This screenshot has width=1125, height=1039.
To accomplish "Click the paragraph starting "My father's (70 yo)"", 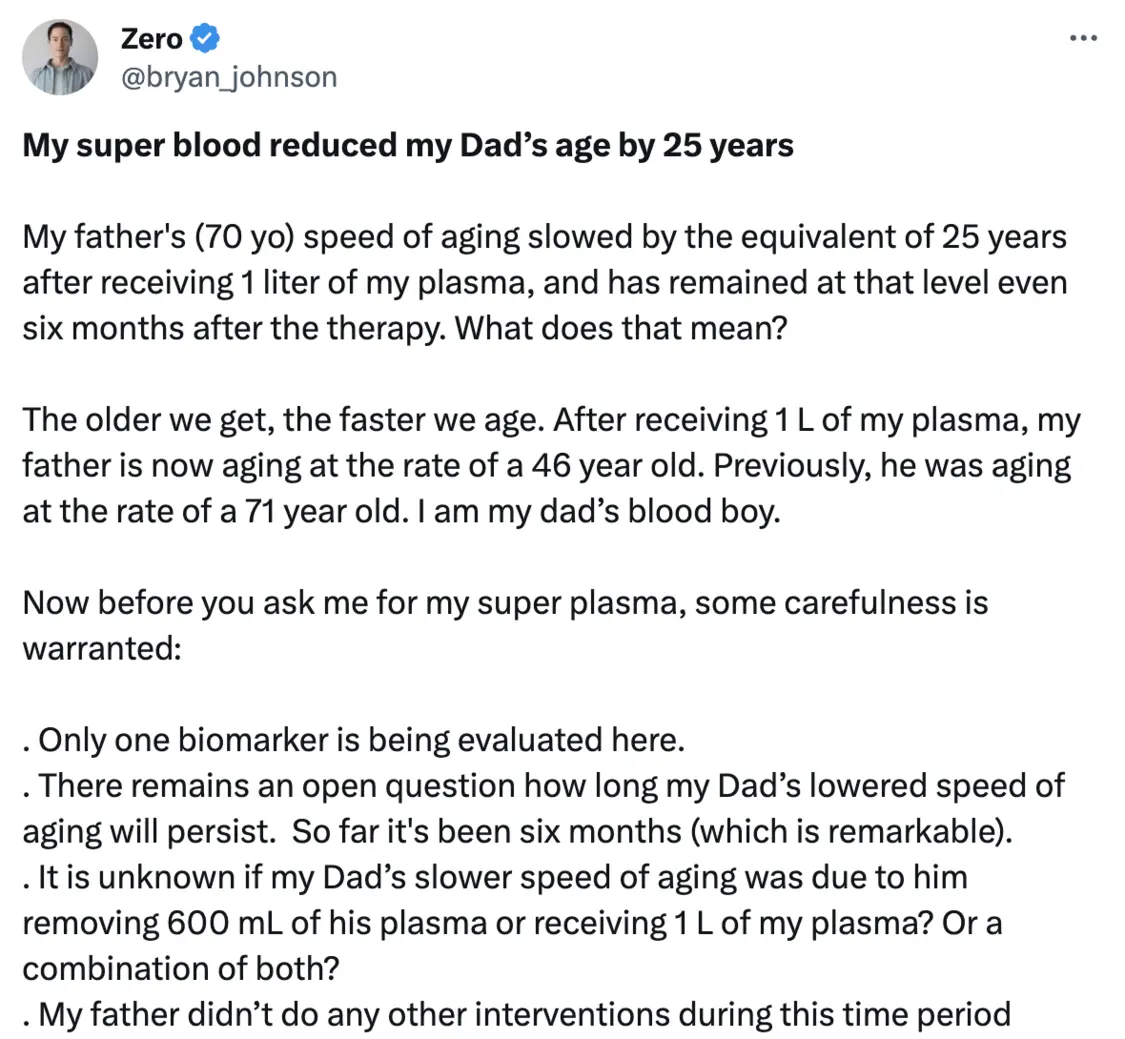I will (545, 282).
